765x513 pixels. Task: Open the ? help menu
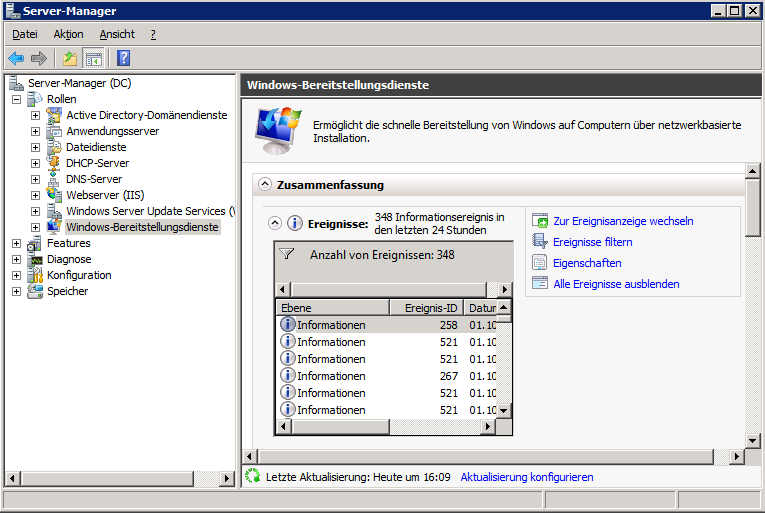153,34
